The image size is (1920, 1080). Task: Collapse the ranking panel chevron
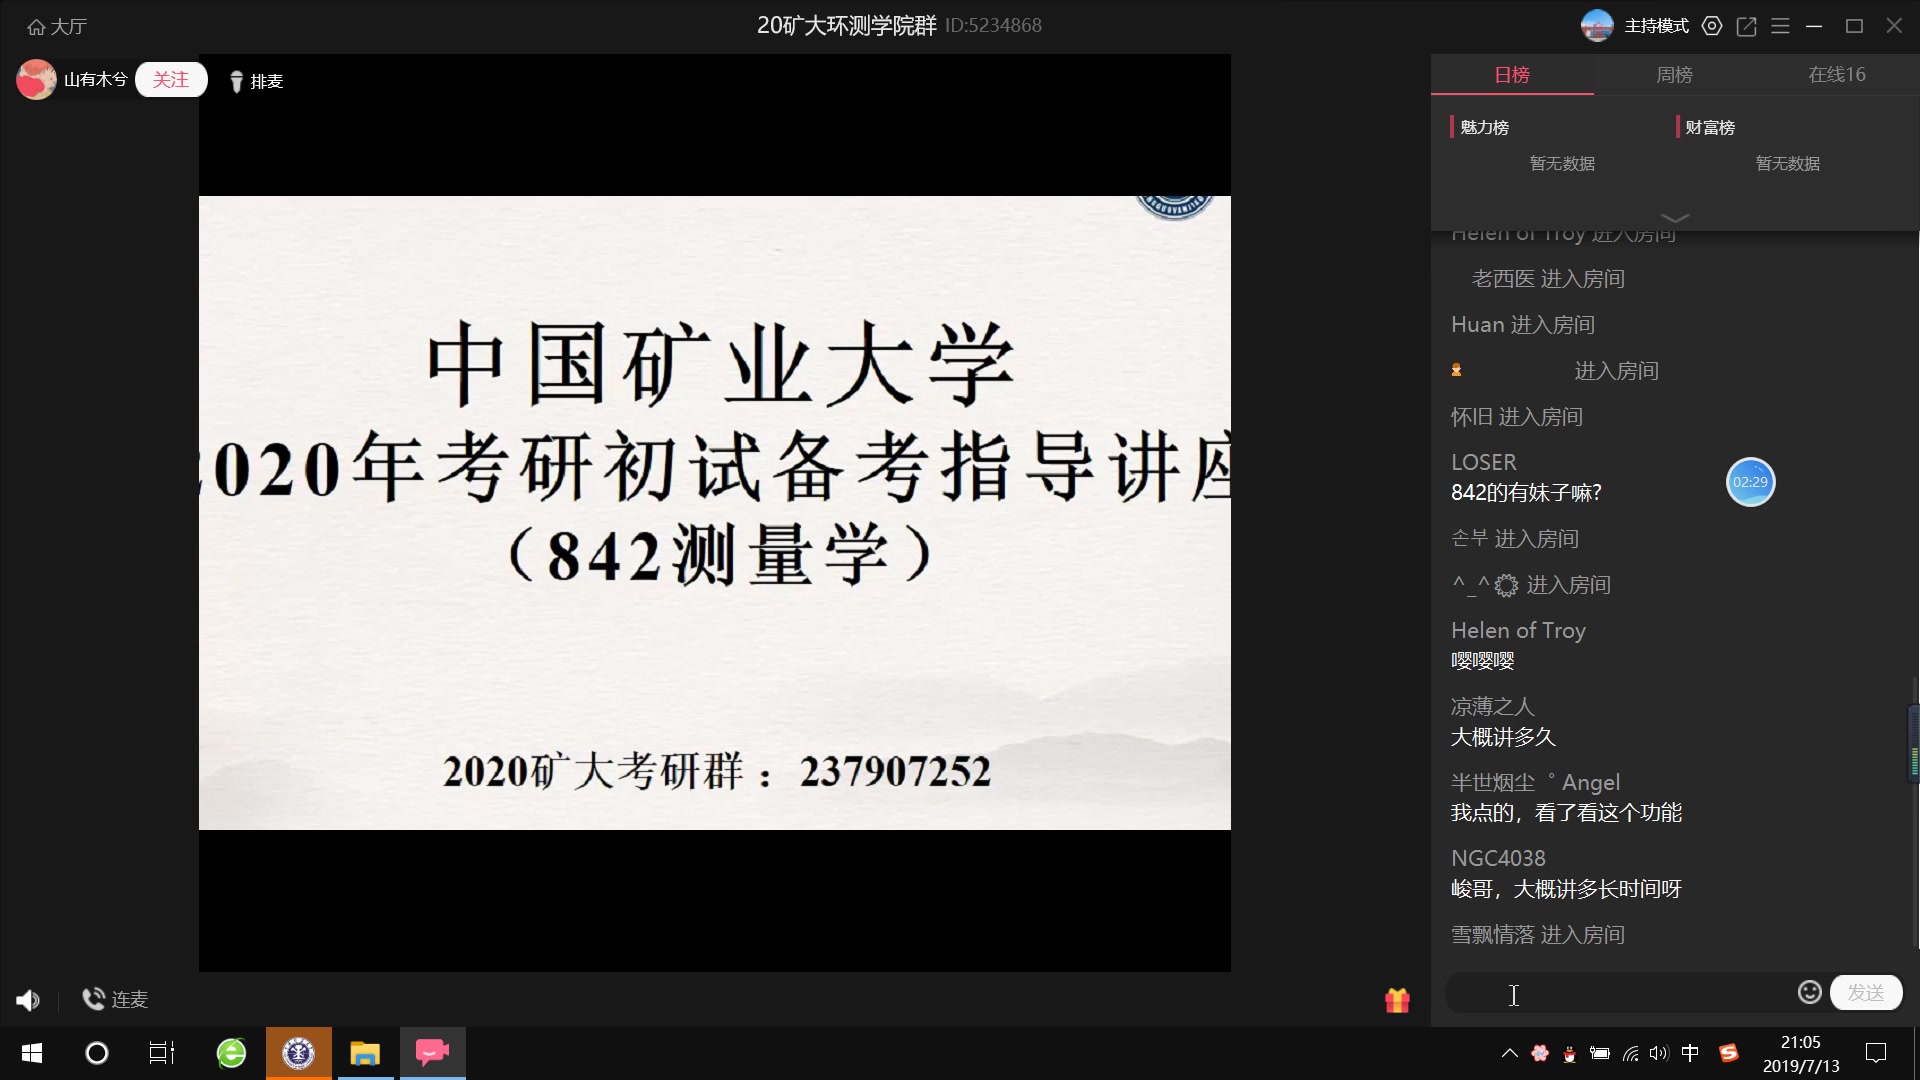point(1675,217)
